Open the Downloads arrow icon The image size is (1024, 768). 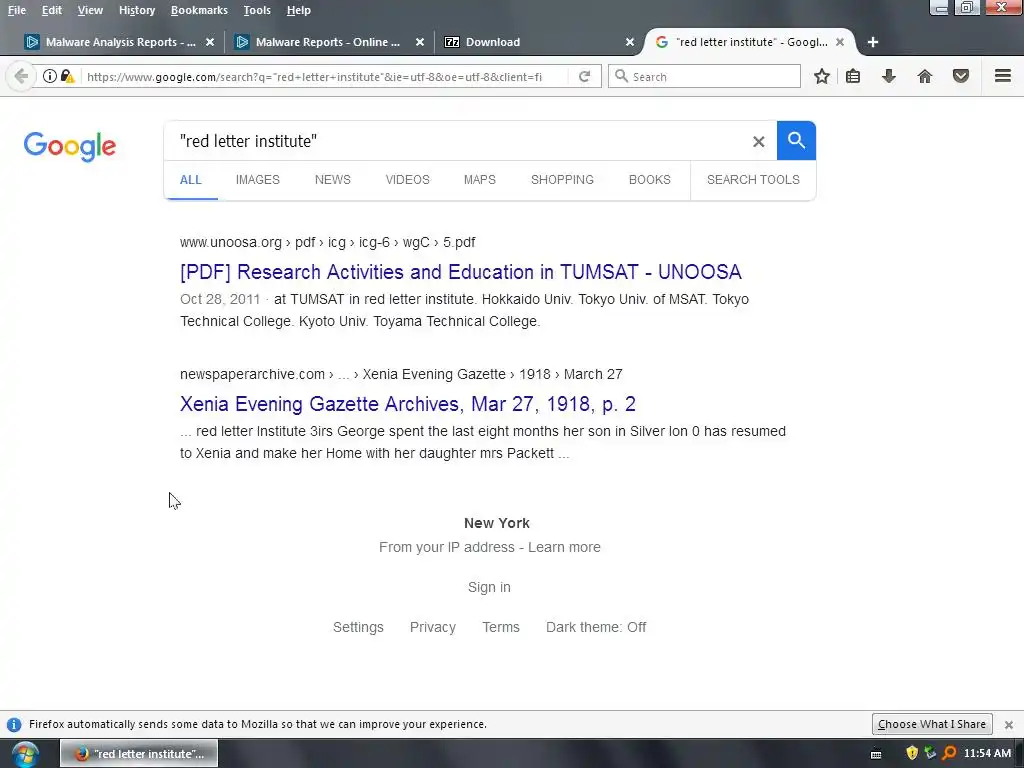[889, 76]
